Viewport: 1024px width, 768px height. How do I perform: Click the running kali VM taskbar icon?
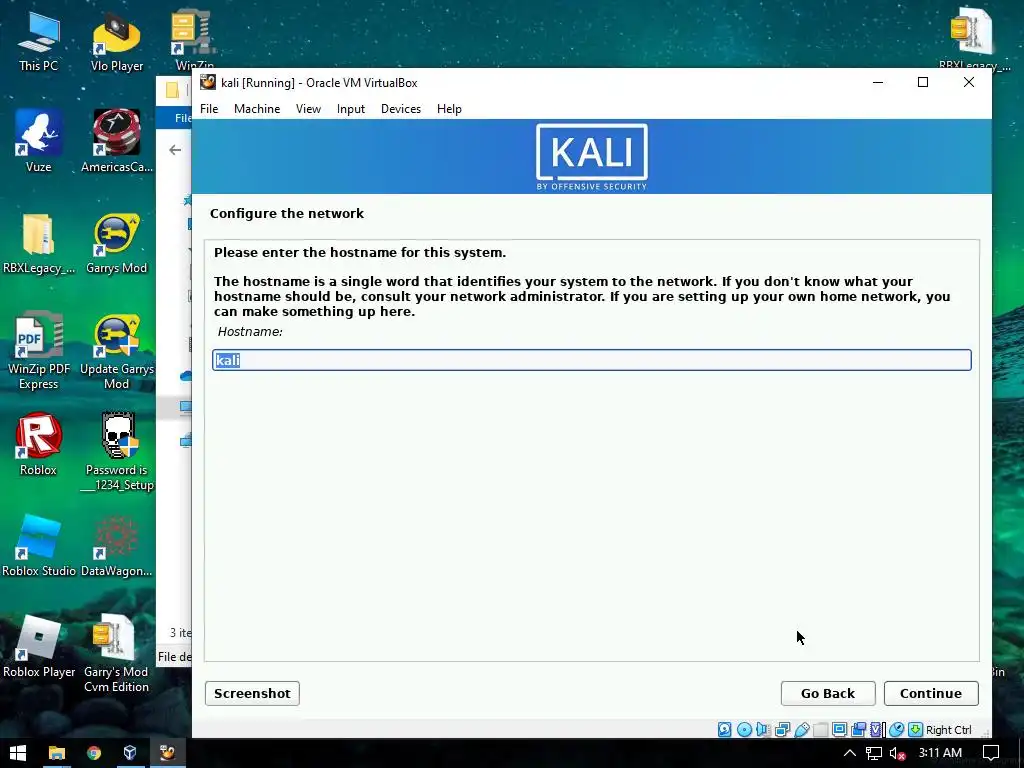pos(168,753)
